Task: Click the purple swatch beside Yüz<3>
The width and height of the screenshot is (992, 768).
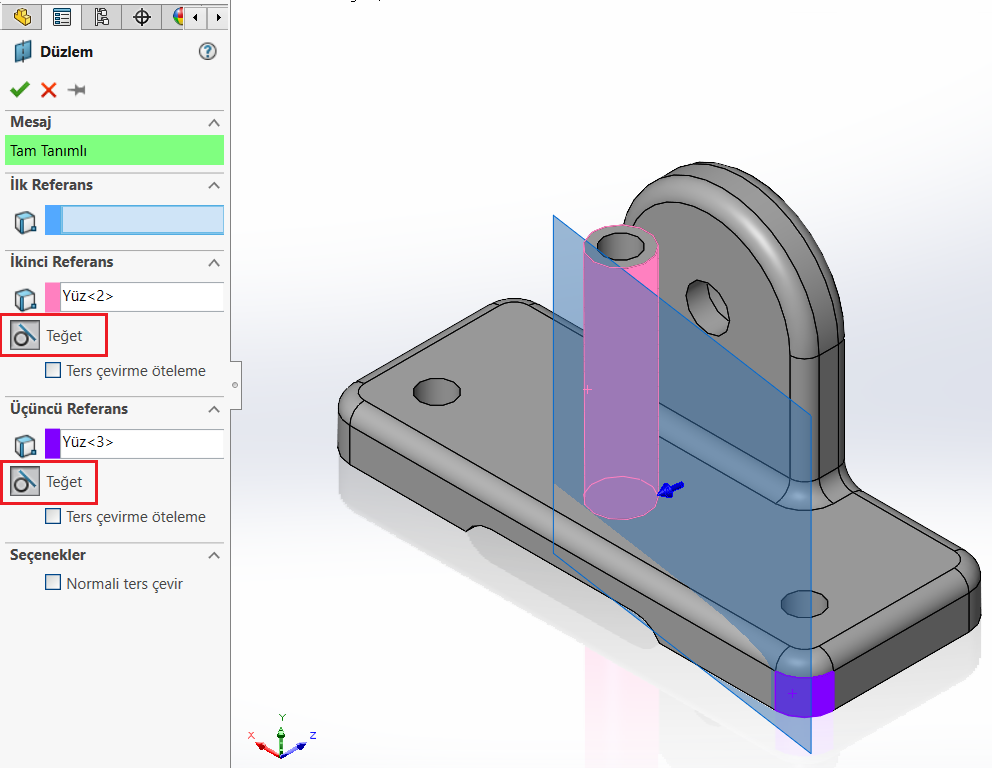Action: tap(53, 442)
